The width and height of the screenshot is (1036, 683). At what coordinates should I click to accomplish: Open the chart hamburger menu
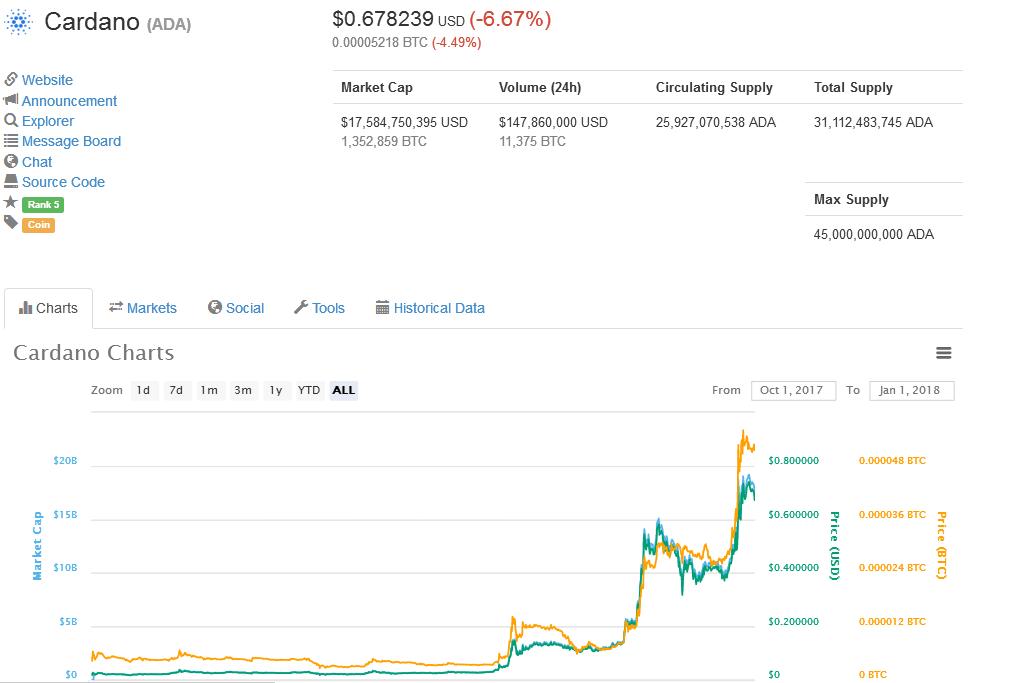click(944, 353)
